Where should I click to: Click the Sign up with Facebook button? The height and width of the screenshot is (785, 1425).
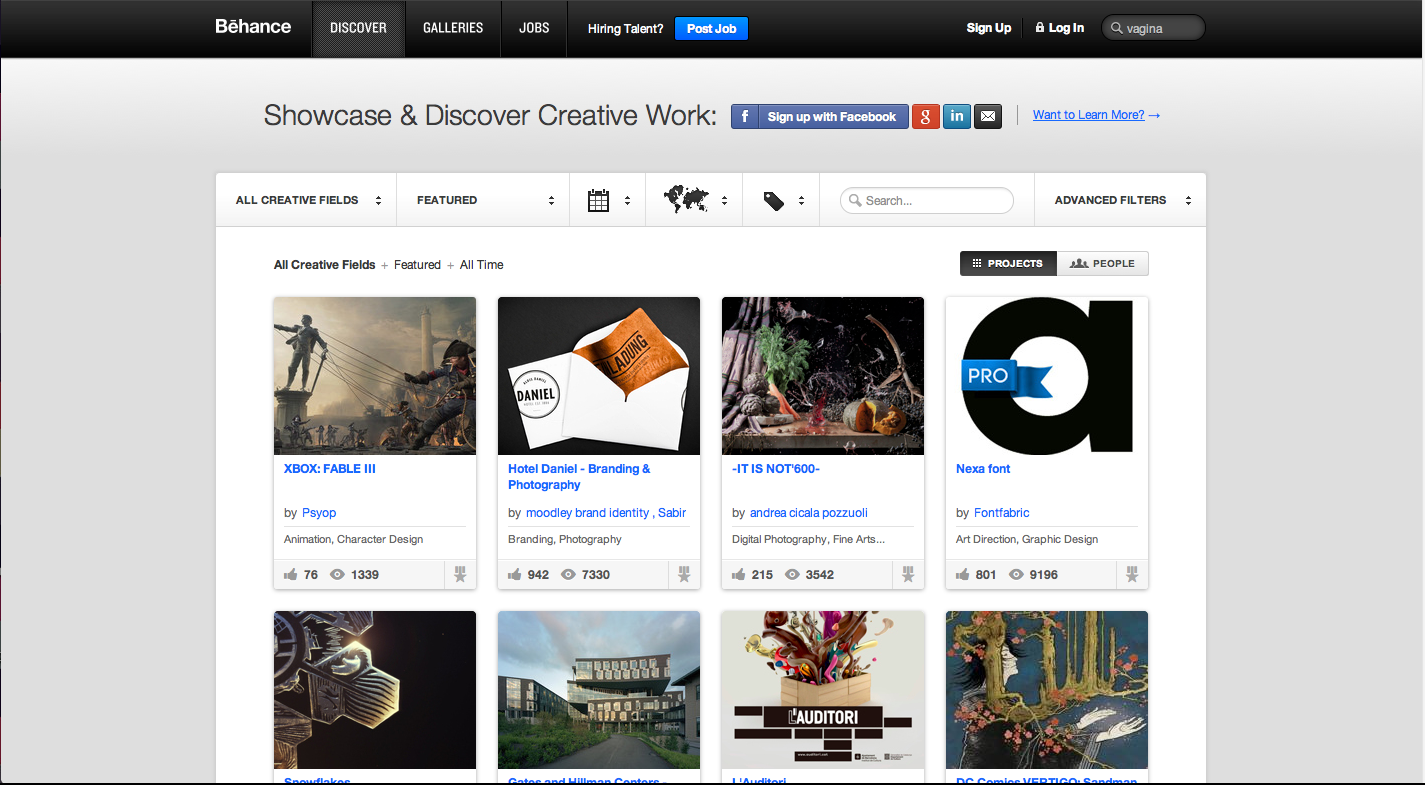point(820,116)
